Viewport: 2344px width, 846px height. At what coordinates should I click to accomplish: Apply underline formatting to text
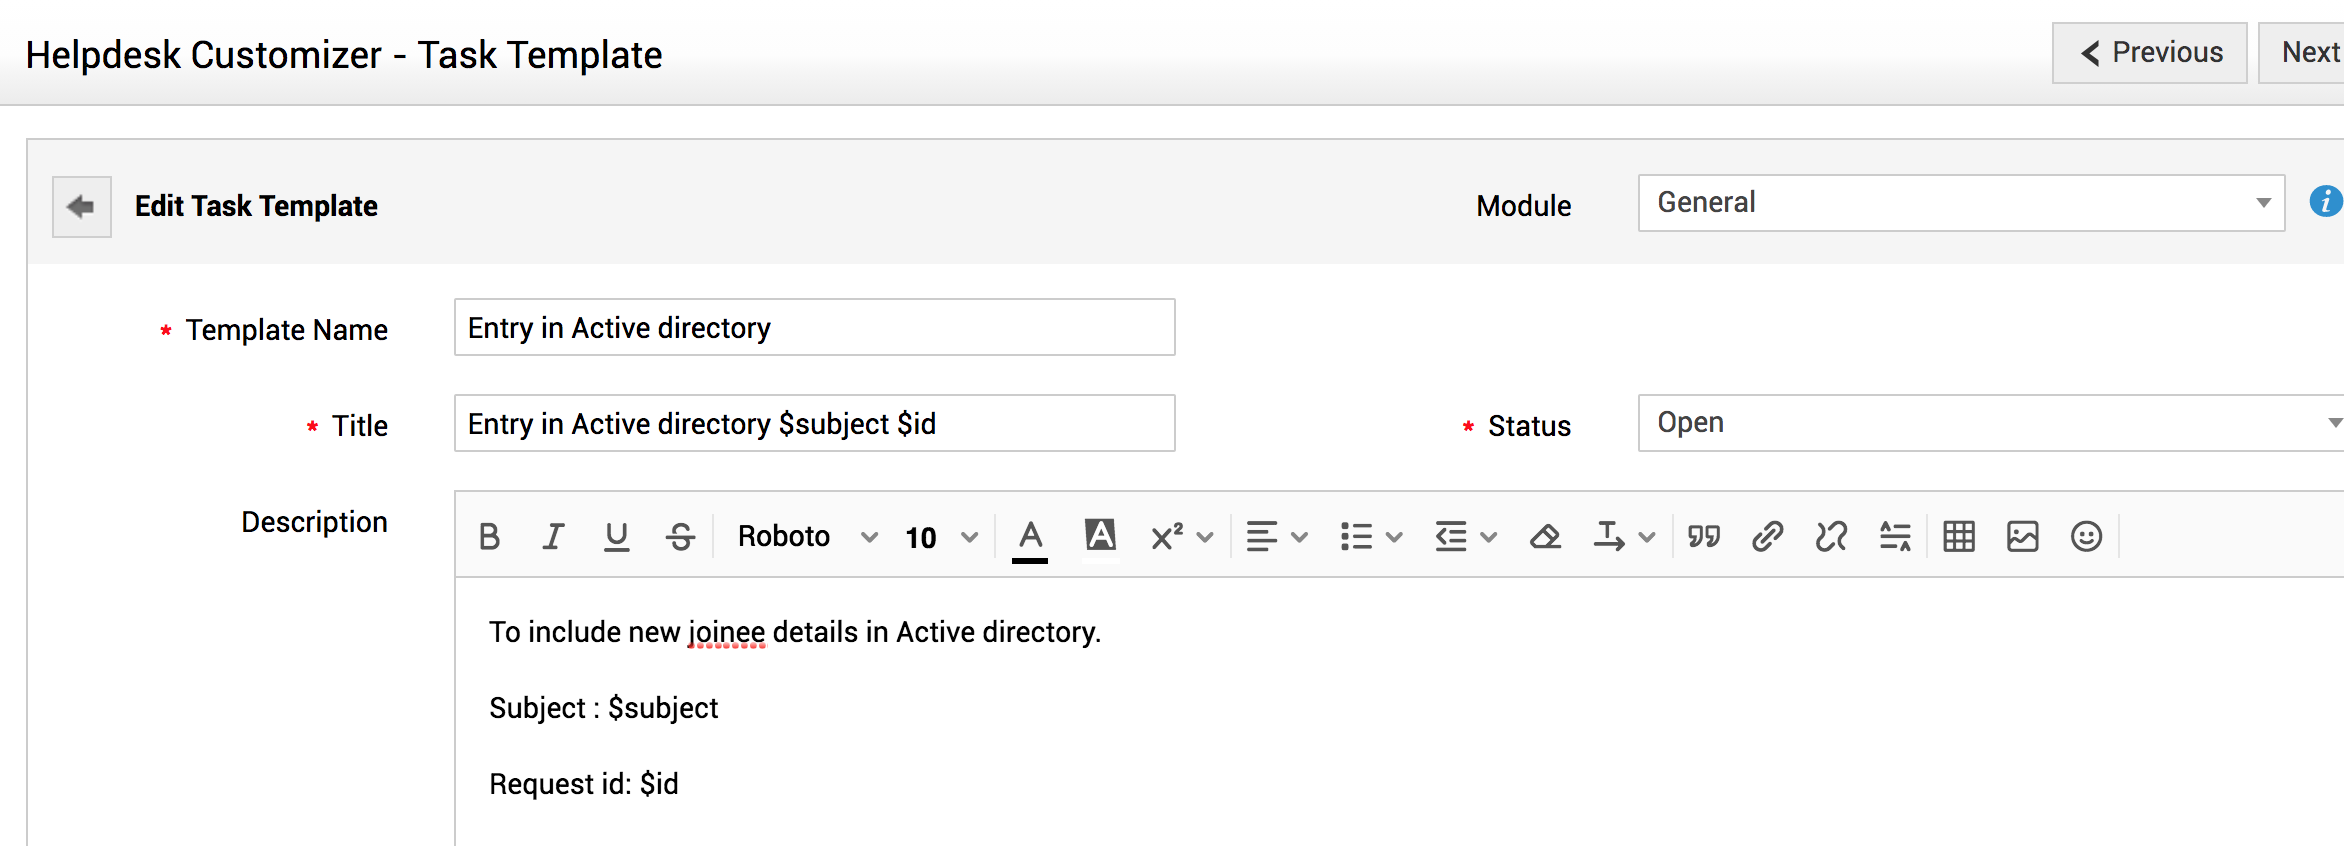tap(617, 537)
